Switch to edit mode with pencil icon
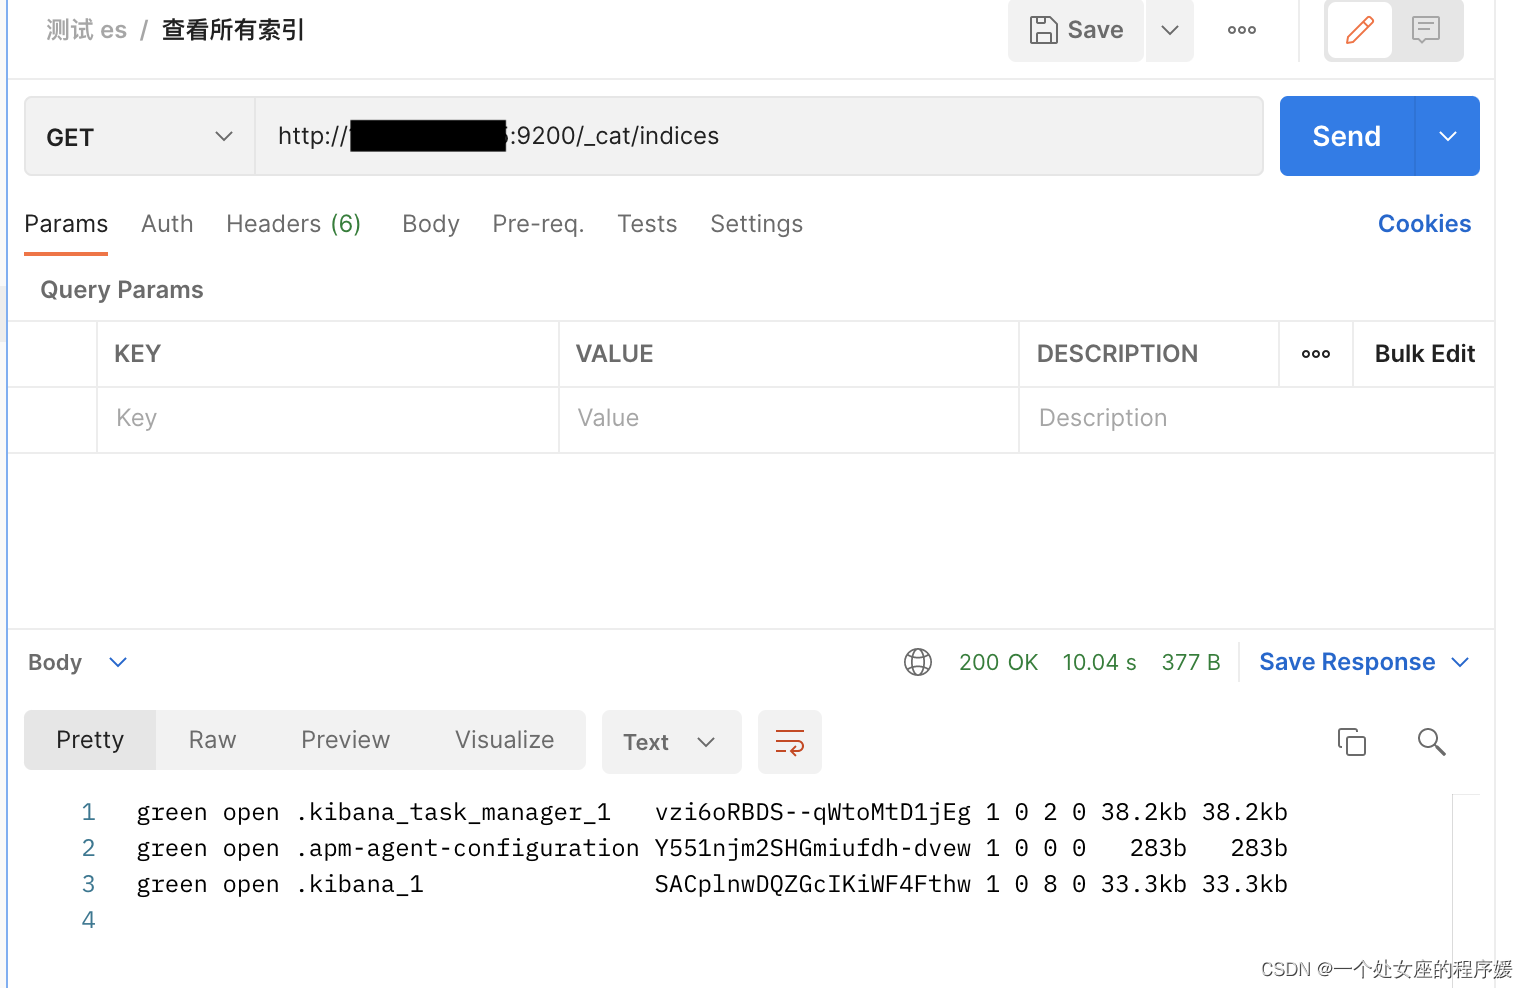The image size is (1528, 988). [1360, 30]
